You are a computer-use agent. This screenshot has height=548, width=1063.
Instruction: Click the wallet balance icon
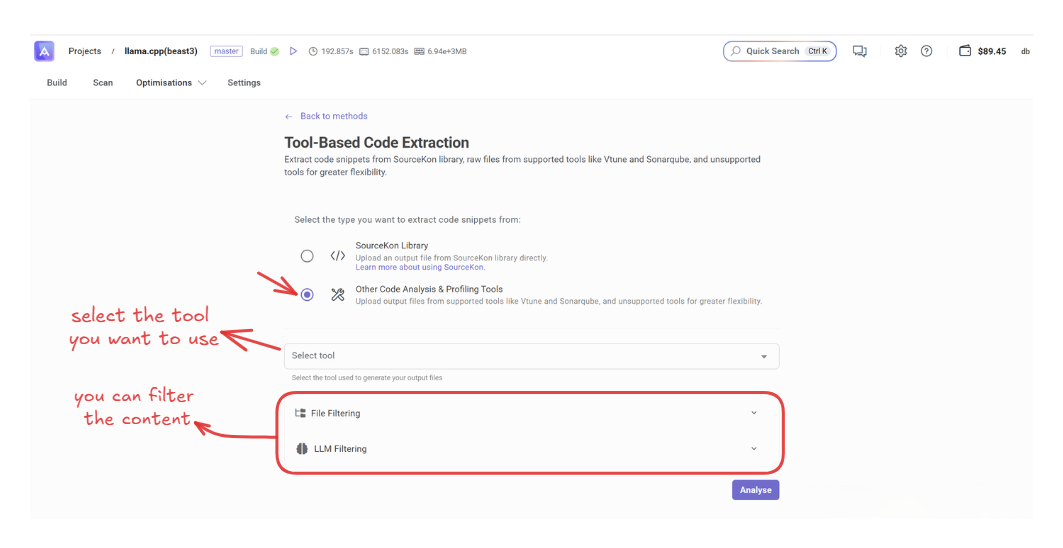pos(965,51)
